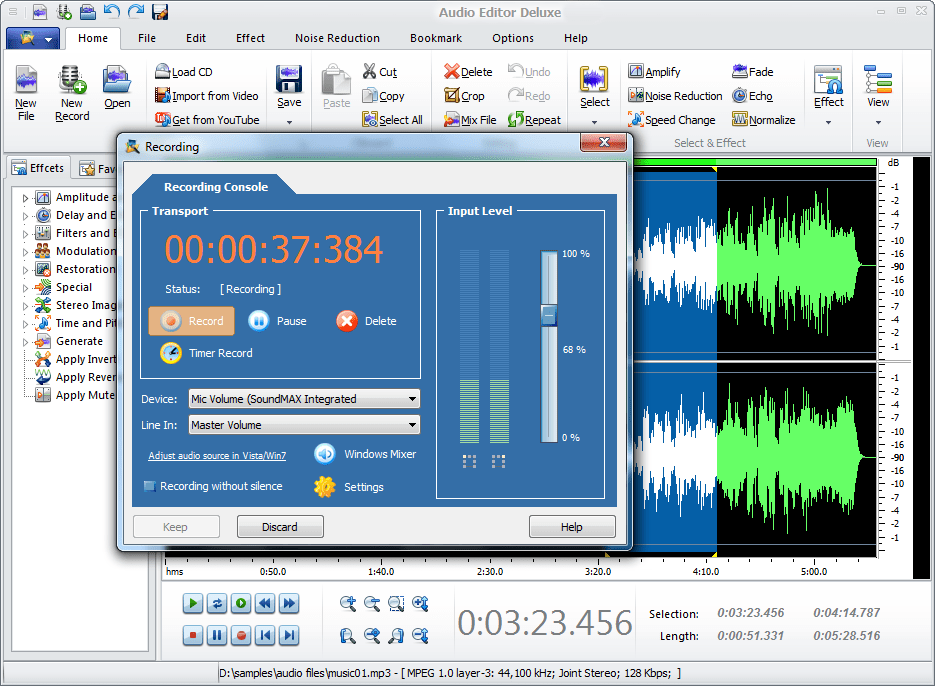Open the Noise Reduction ribbon tab
The height and width of the screenshot is (686, 935).
[337, 38]
